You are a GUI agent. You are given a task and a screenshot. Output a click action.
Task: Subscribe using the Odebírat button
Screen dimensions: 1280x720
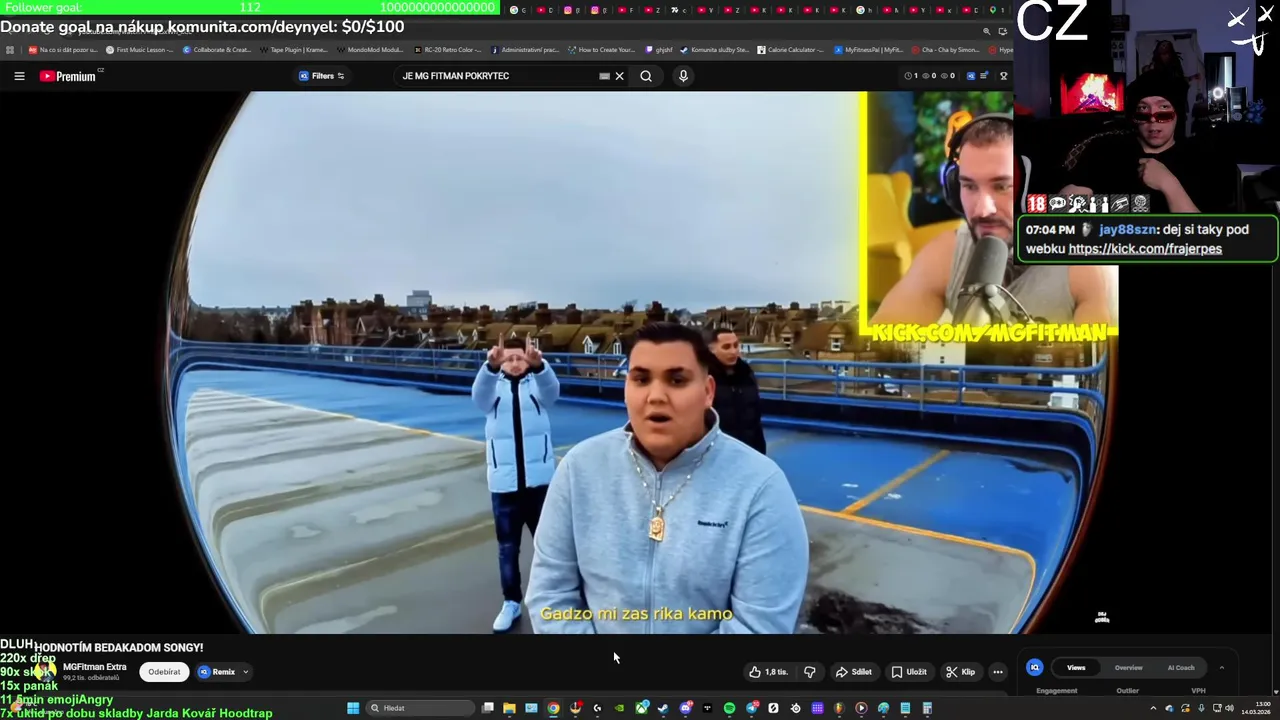164,672
